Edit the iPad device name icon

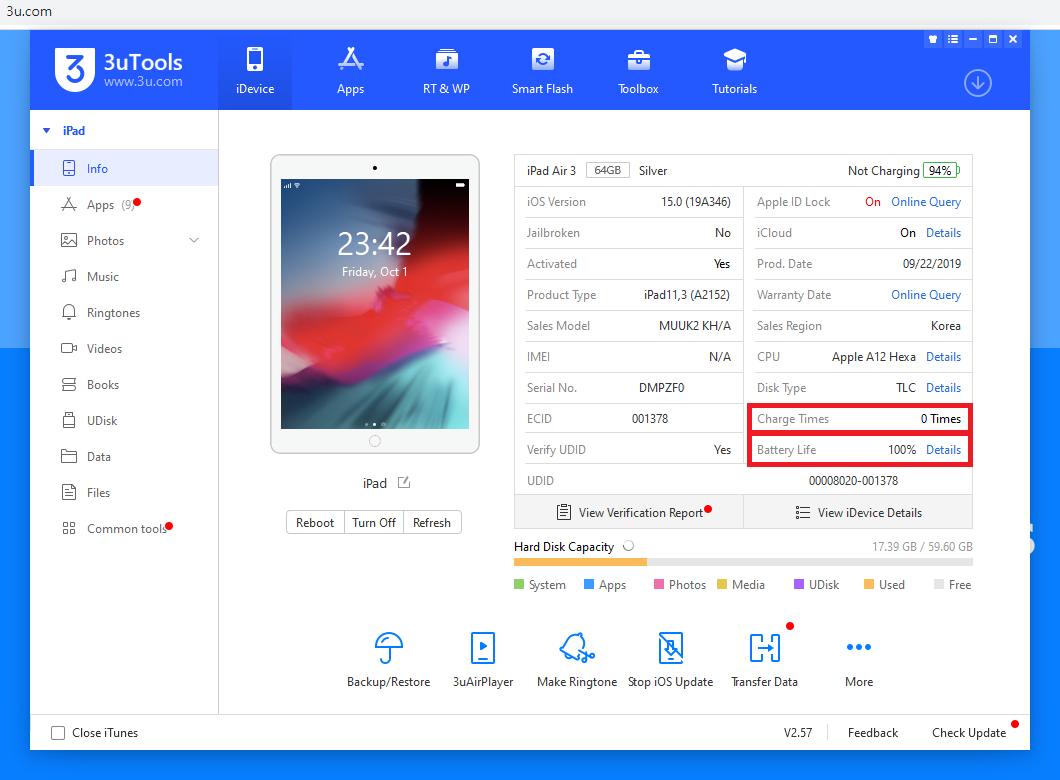[404, 483]
